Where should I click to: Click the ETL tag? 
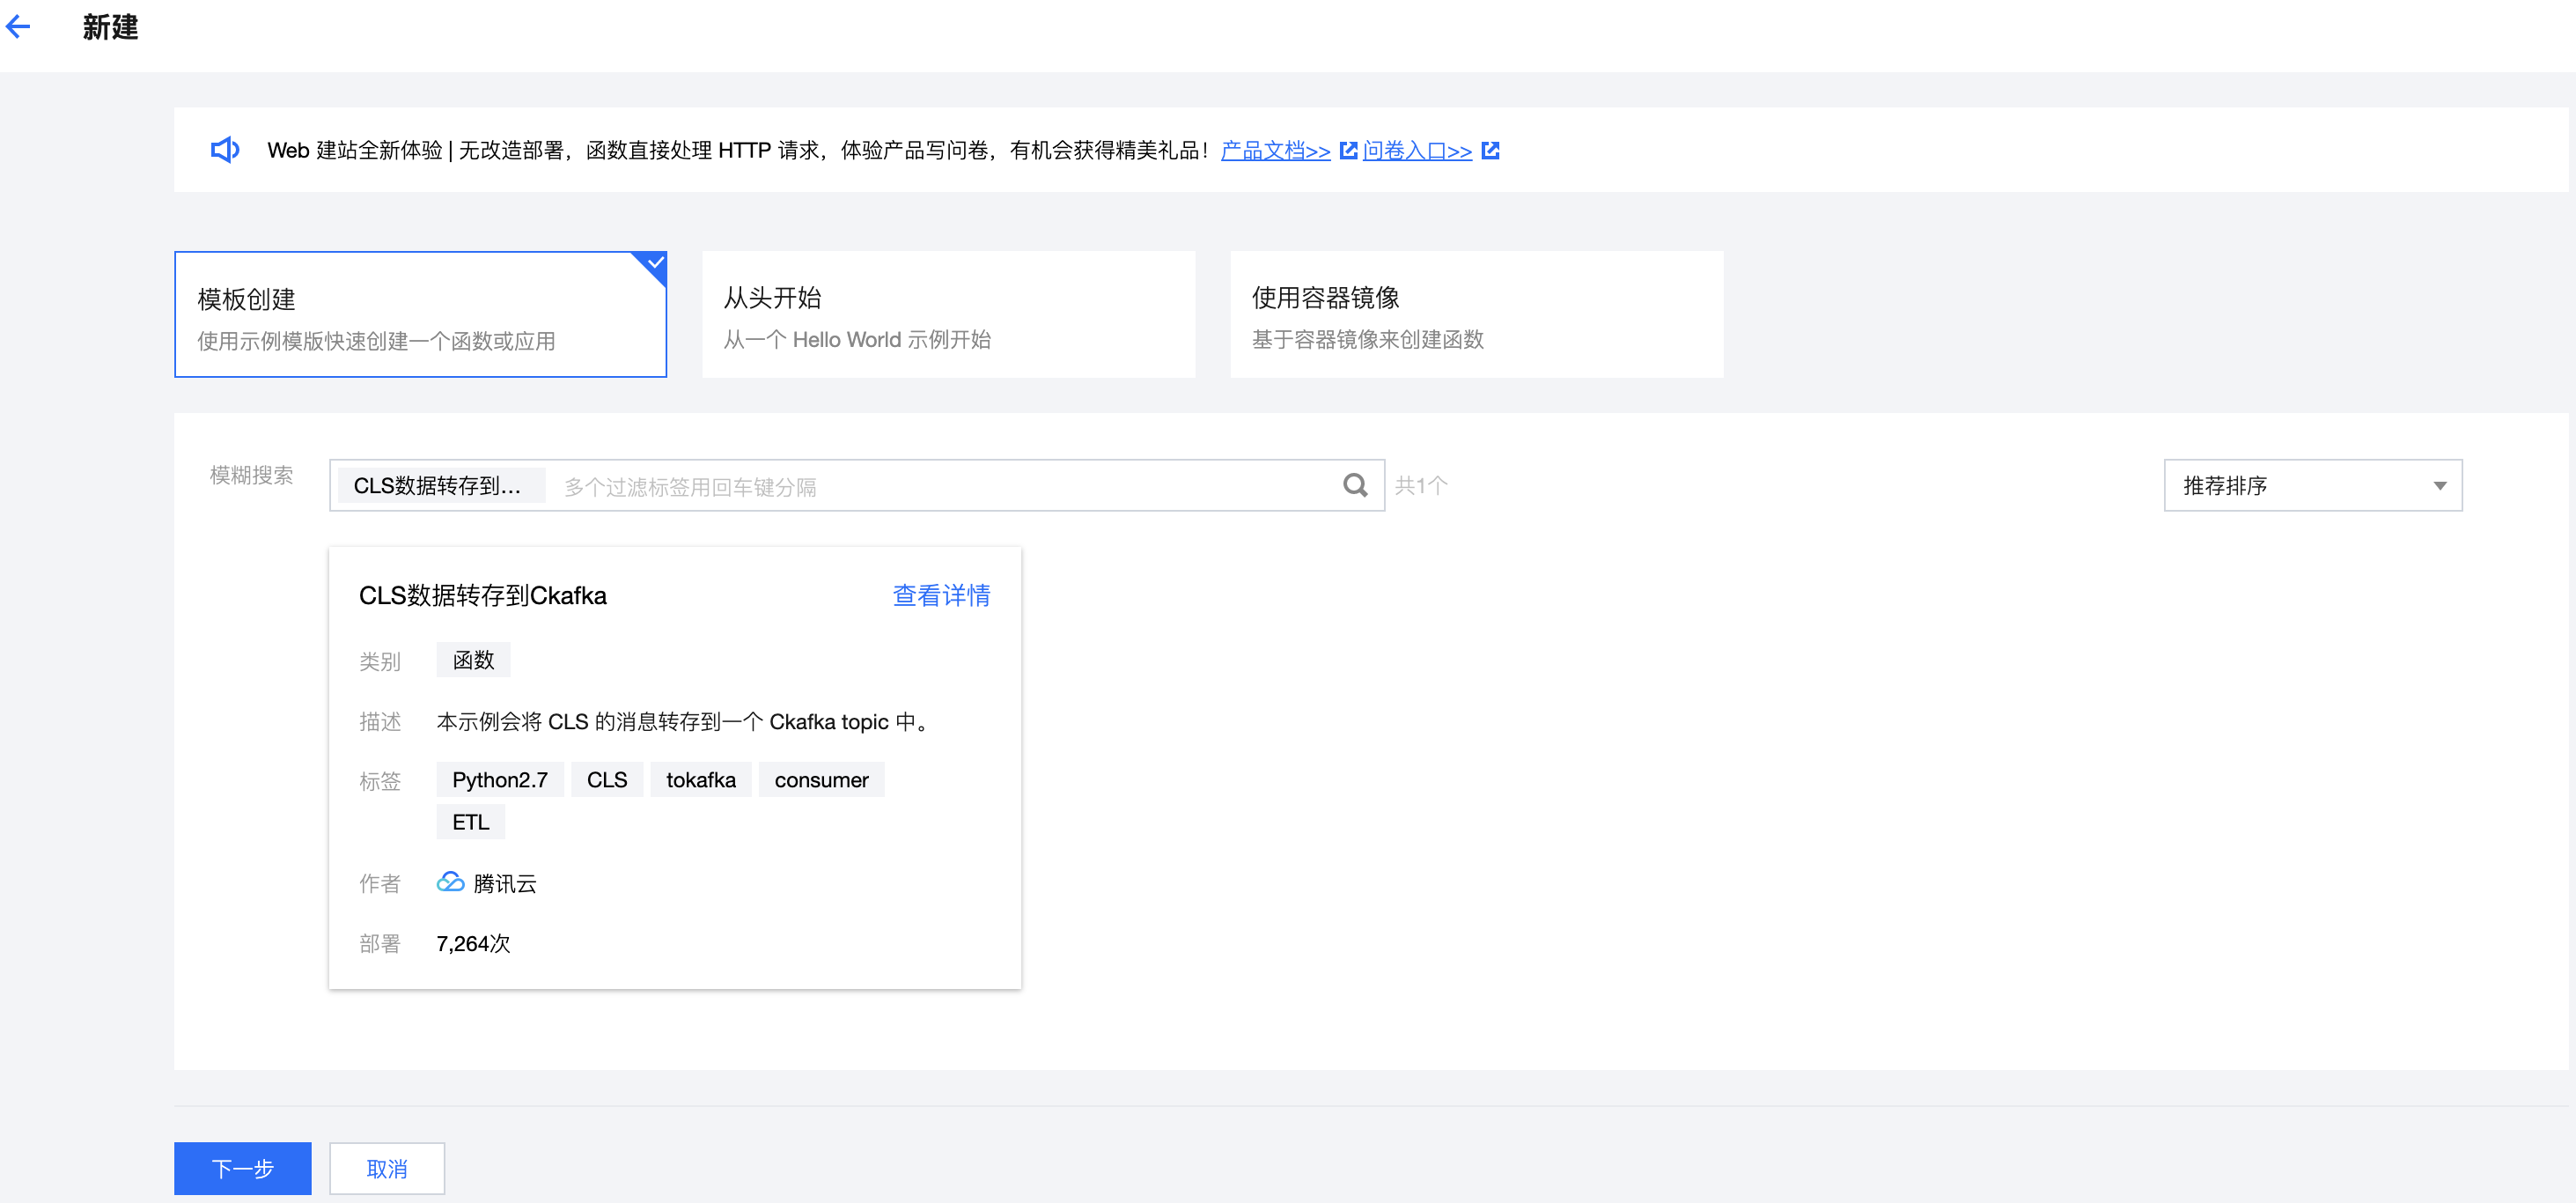pos(471,822)
